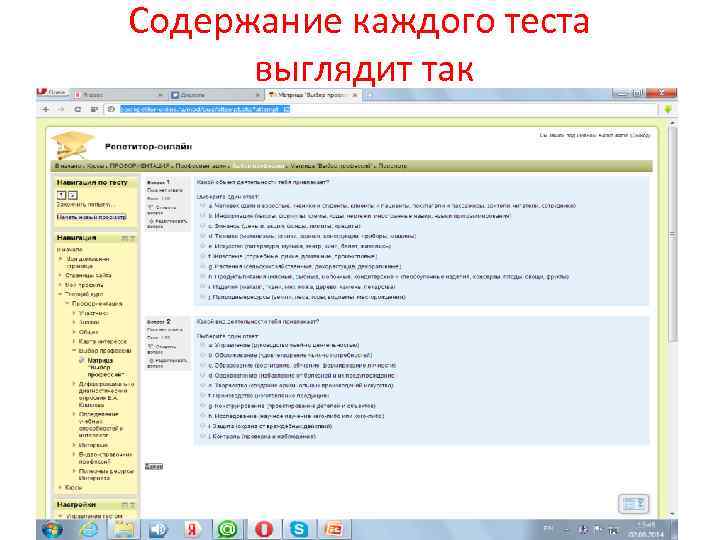Open Skype from the taskbar
This screenshot has height=540, width=720.
point(299,530)
